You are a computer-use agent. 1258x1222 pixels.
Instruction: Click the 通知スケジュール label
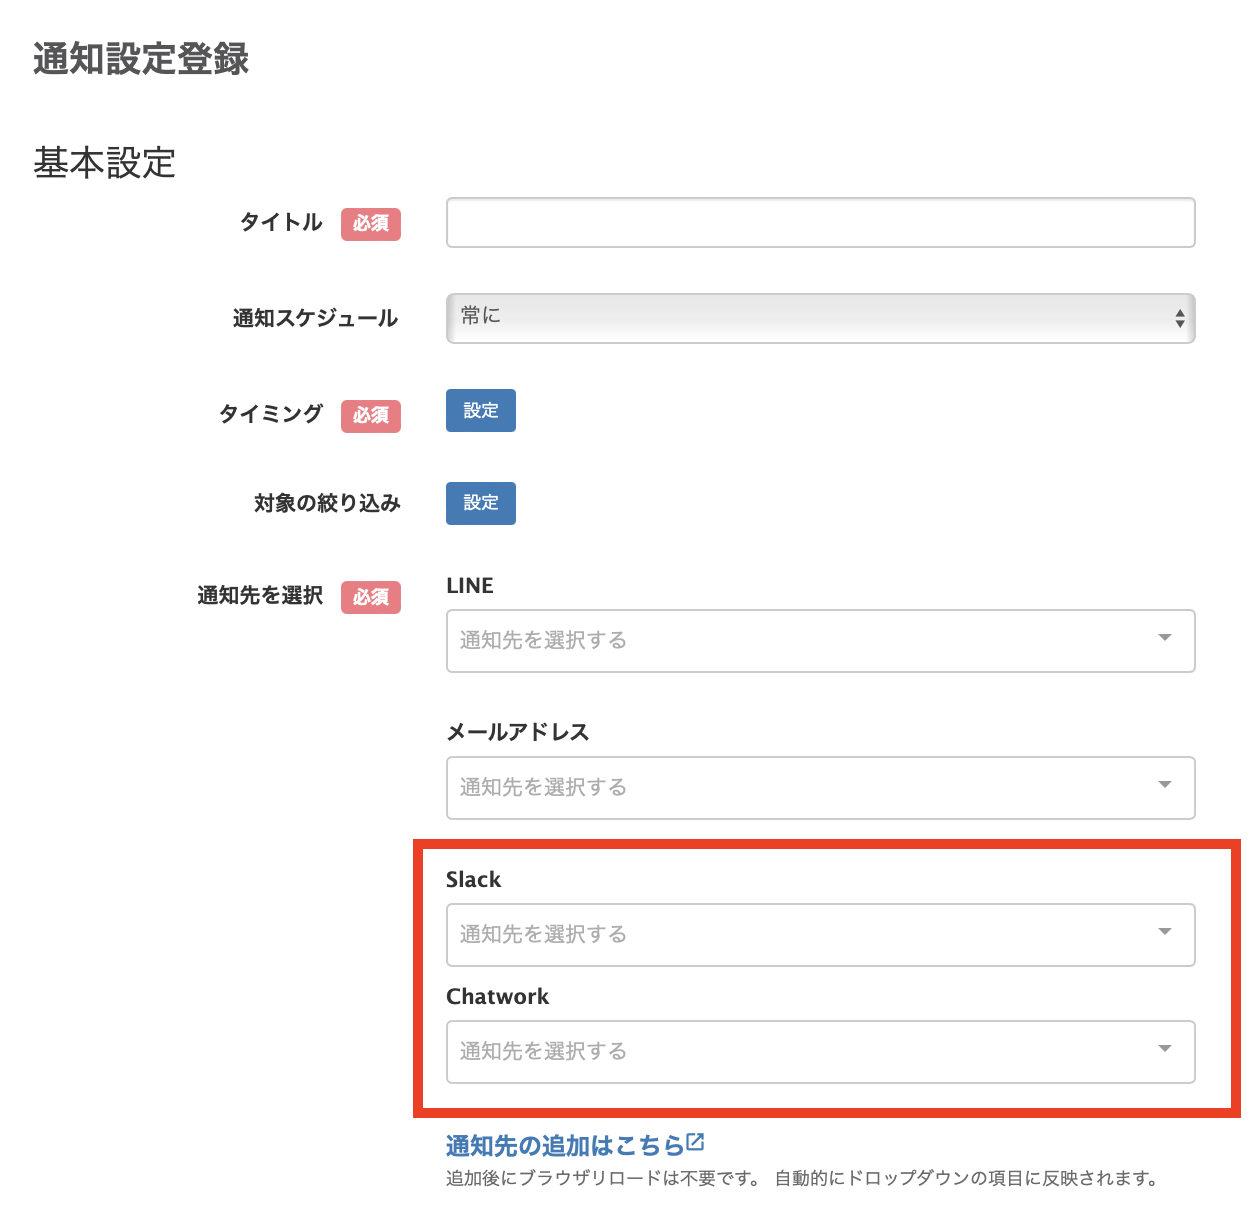click(x=316, y=318)
